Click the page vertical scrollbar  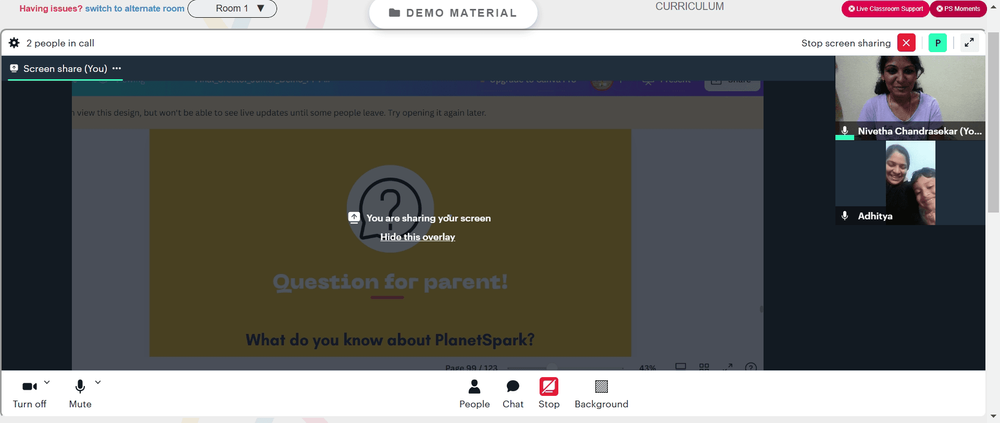(993, 121)
